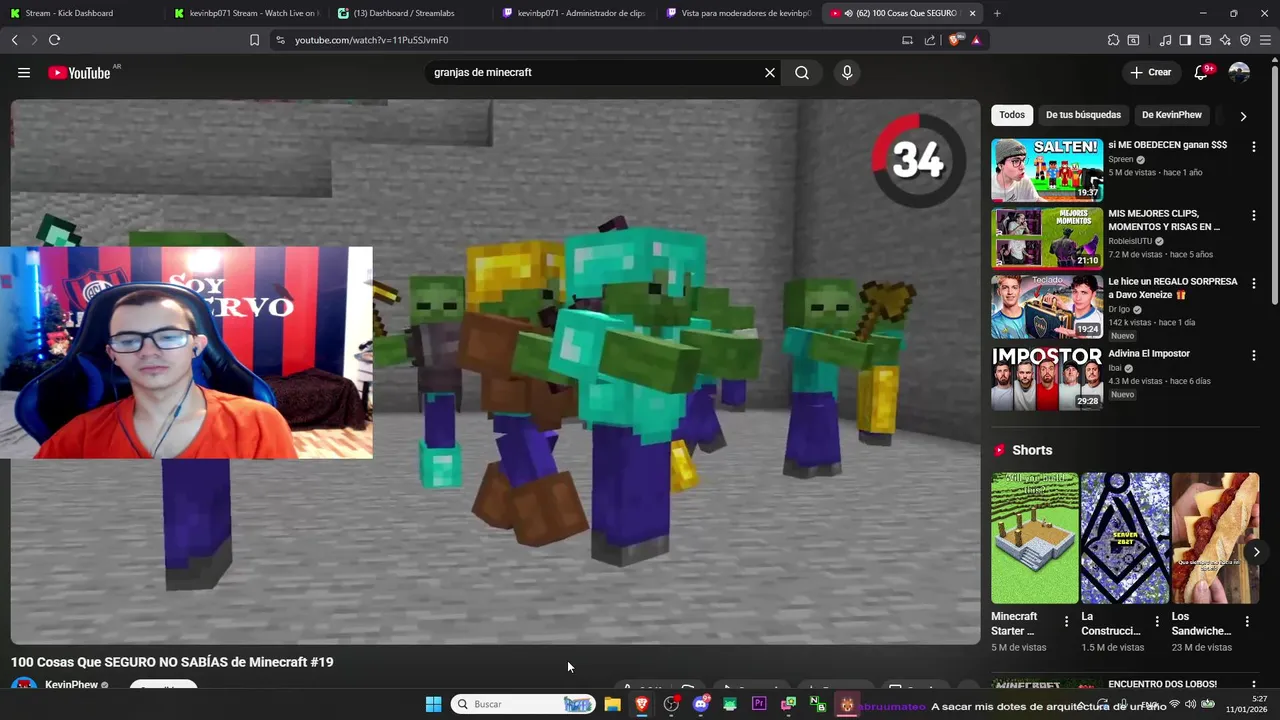This screenshot has width=1280, height=720.
Task: Go back in browser history
Action: point(15,40)
